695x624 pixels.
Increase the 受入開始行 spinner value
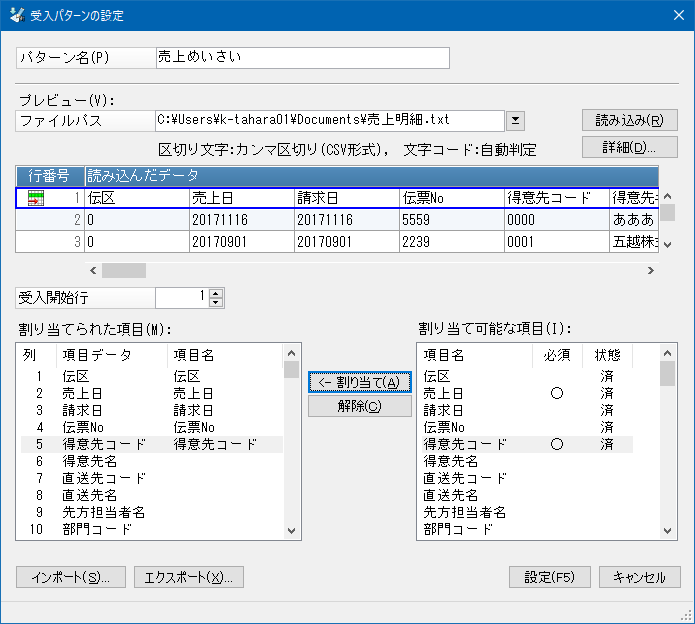[217, 293]
